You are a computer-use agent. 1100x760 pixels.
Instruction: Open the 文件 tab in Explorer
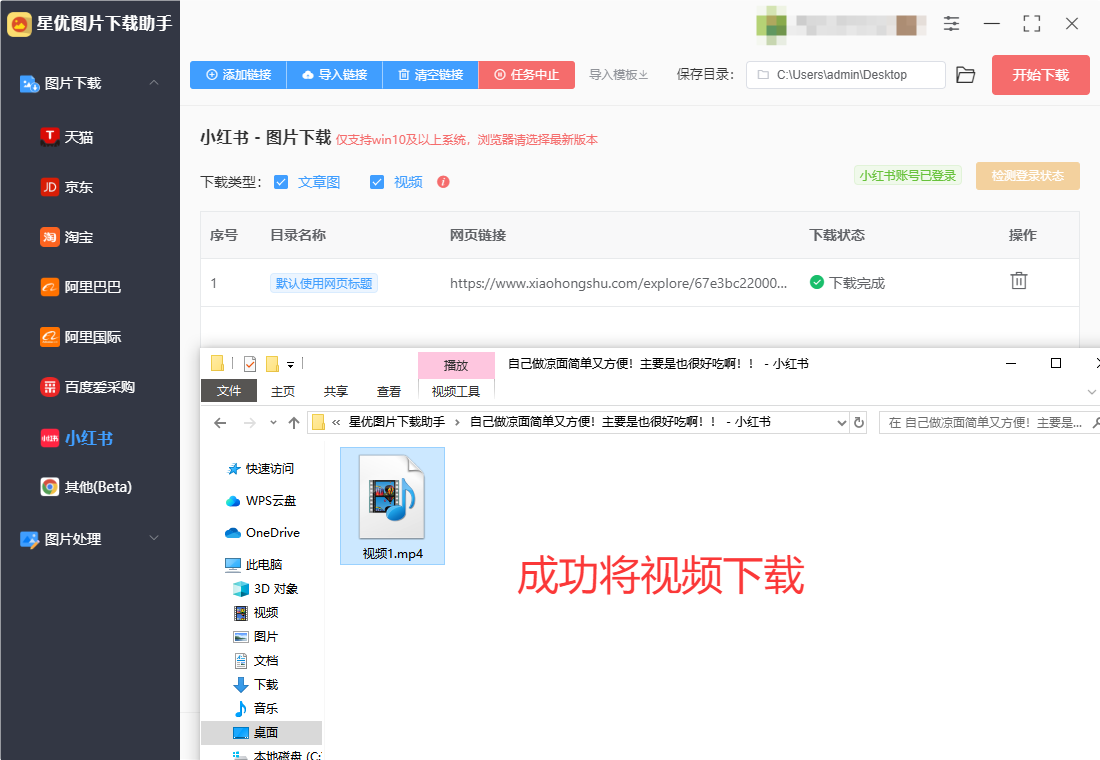(229, 391)
